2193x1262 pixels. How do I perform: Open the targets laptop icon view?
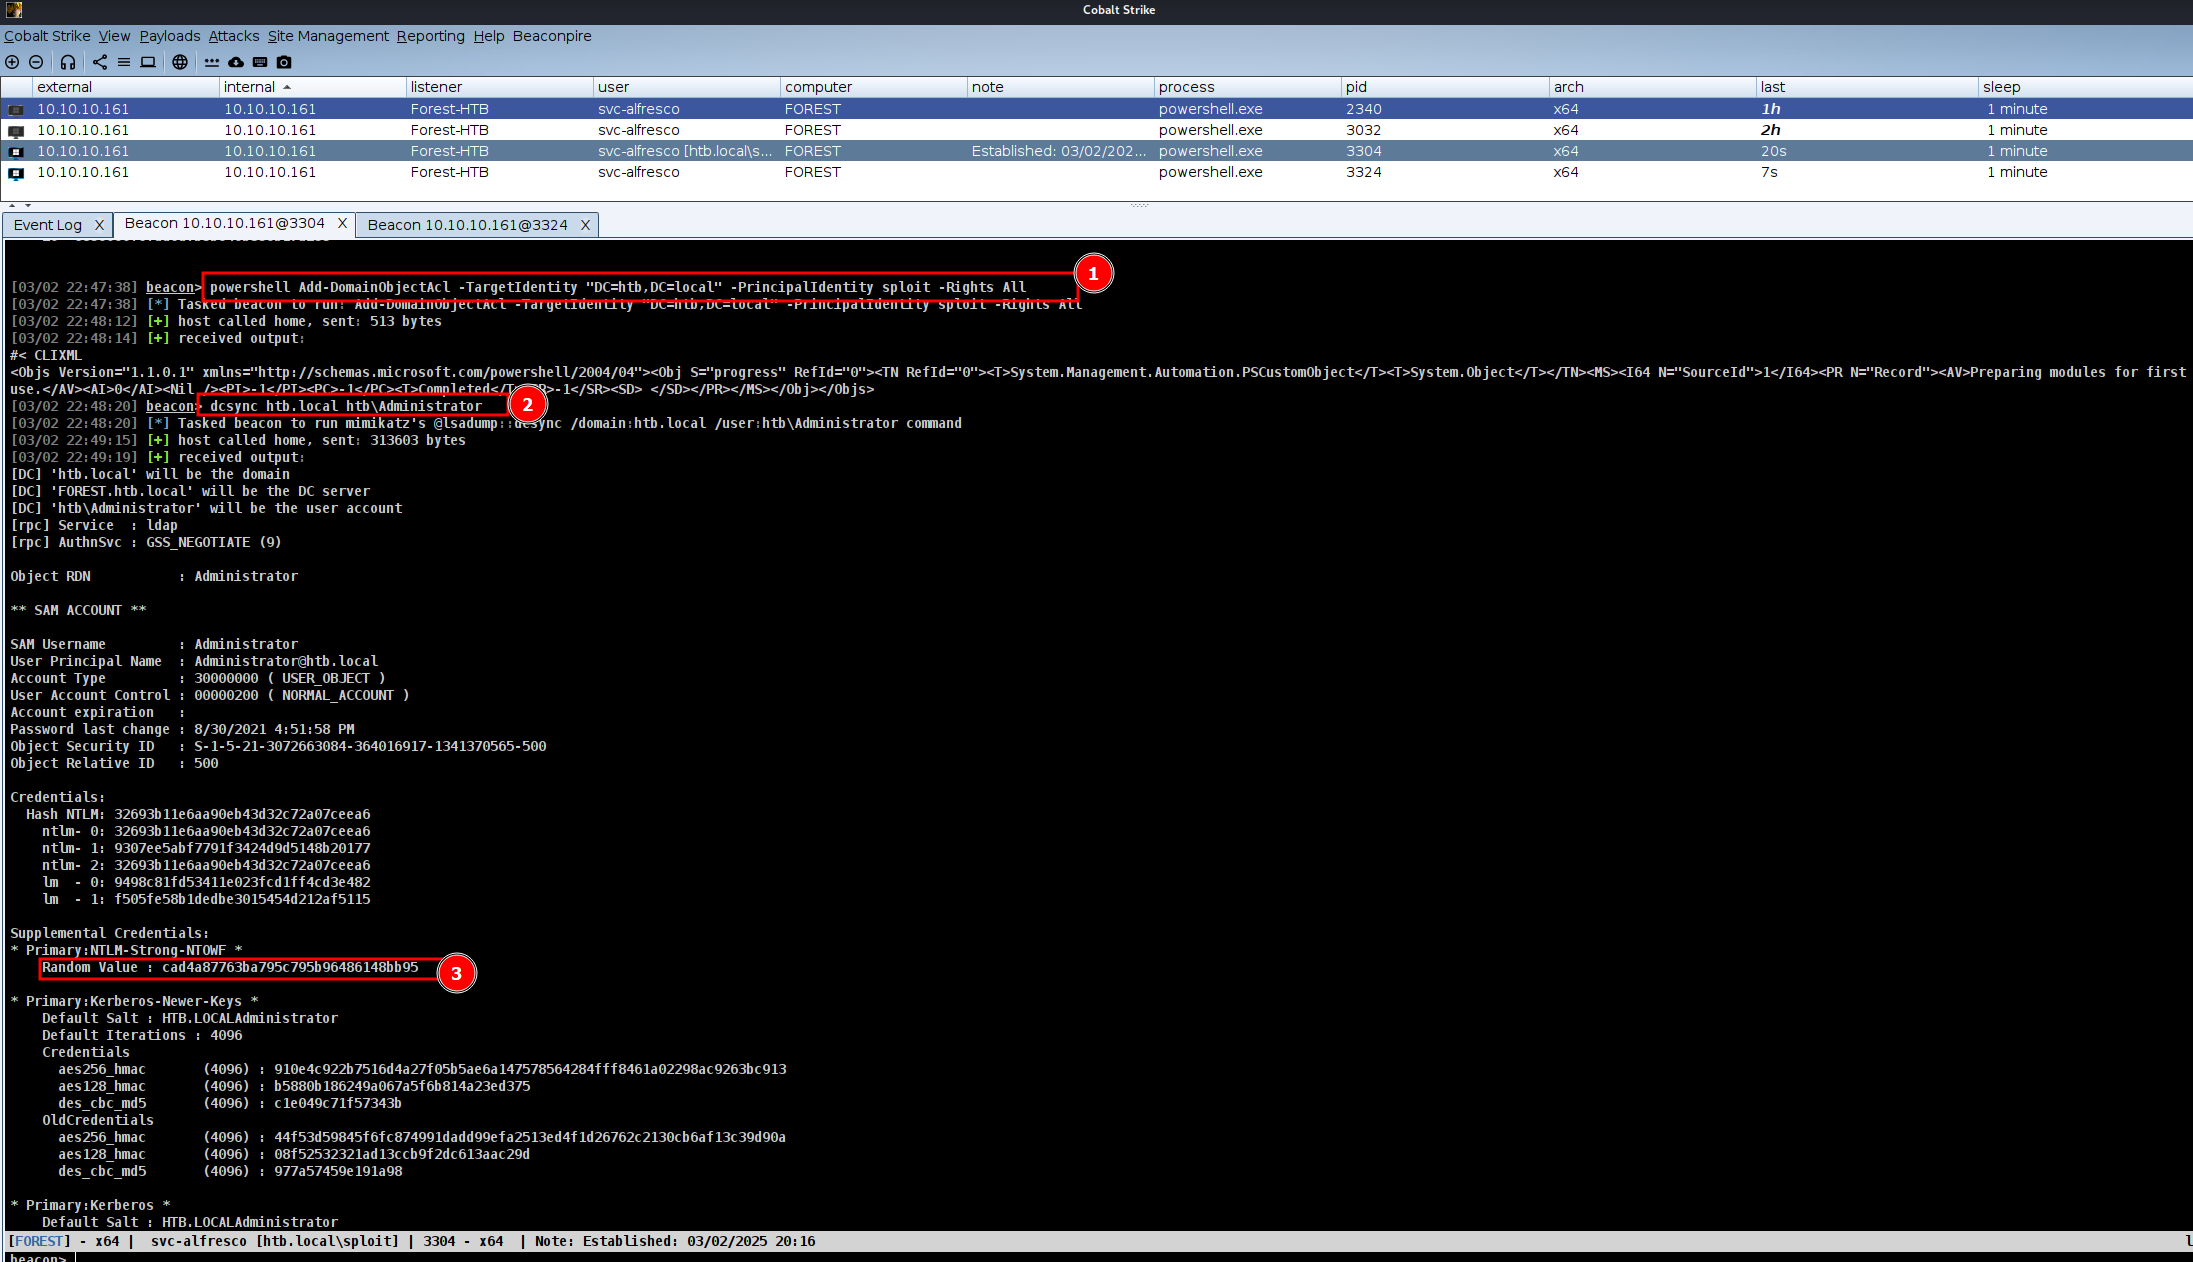coord(148,62)
